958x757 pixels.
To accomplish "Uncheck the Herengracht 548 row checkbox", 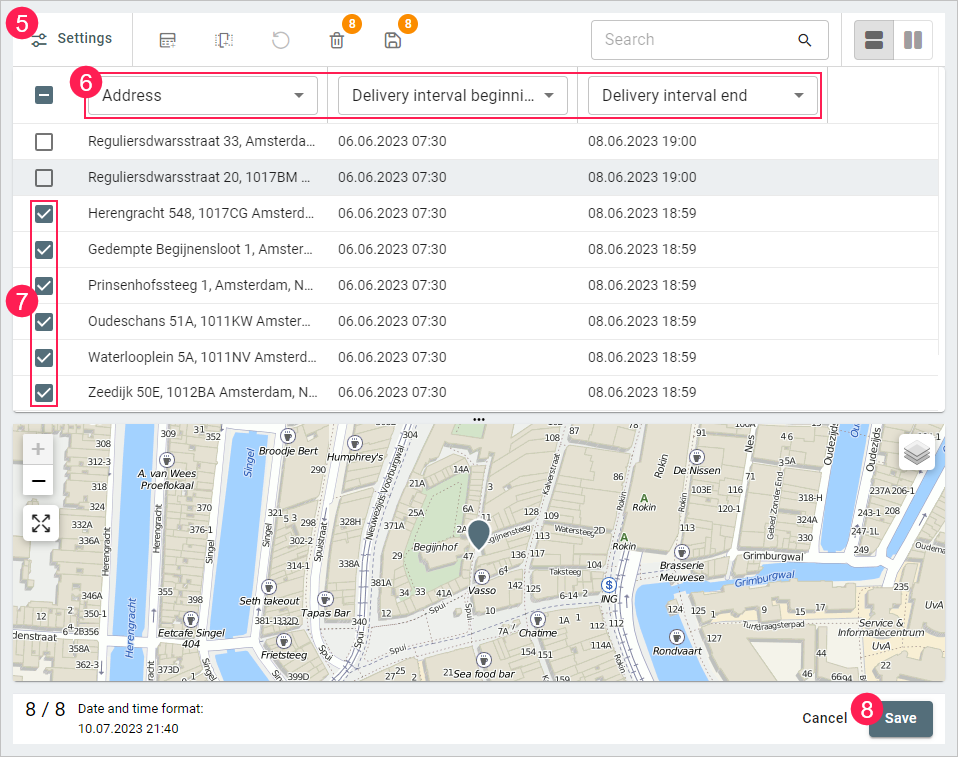I will (44, 214).
